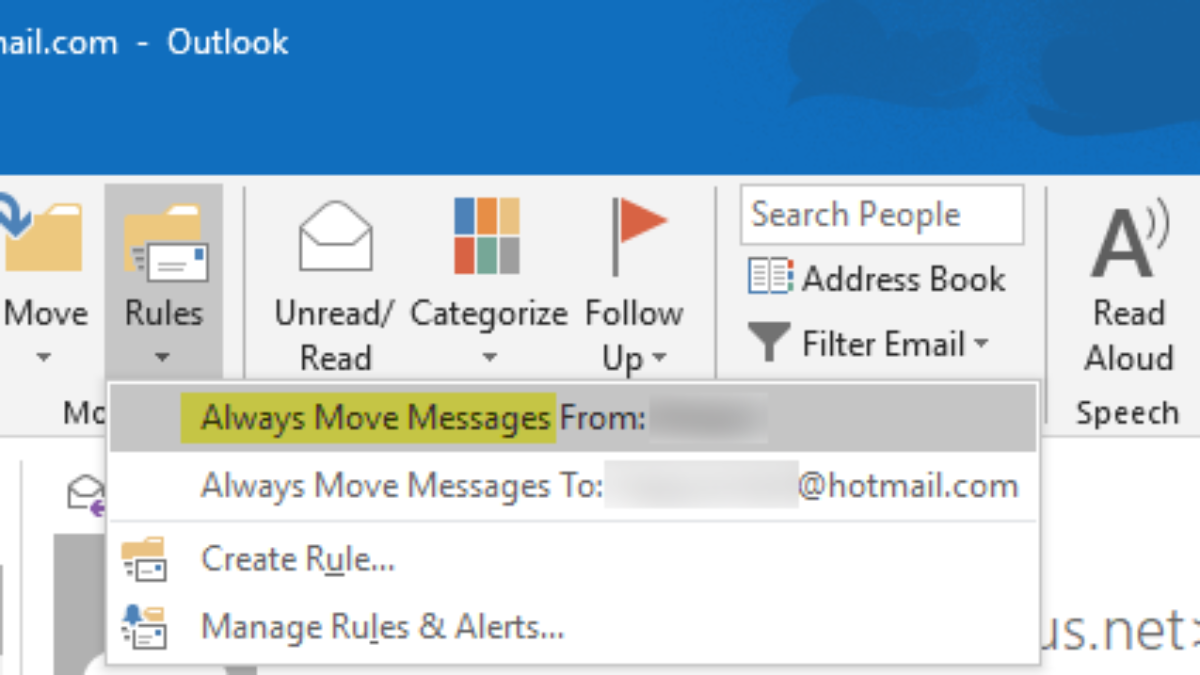Collapse the Rules dropdown arrow
1200x675 pixels.
point(164,357)
